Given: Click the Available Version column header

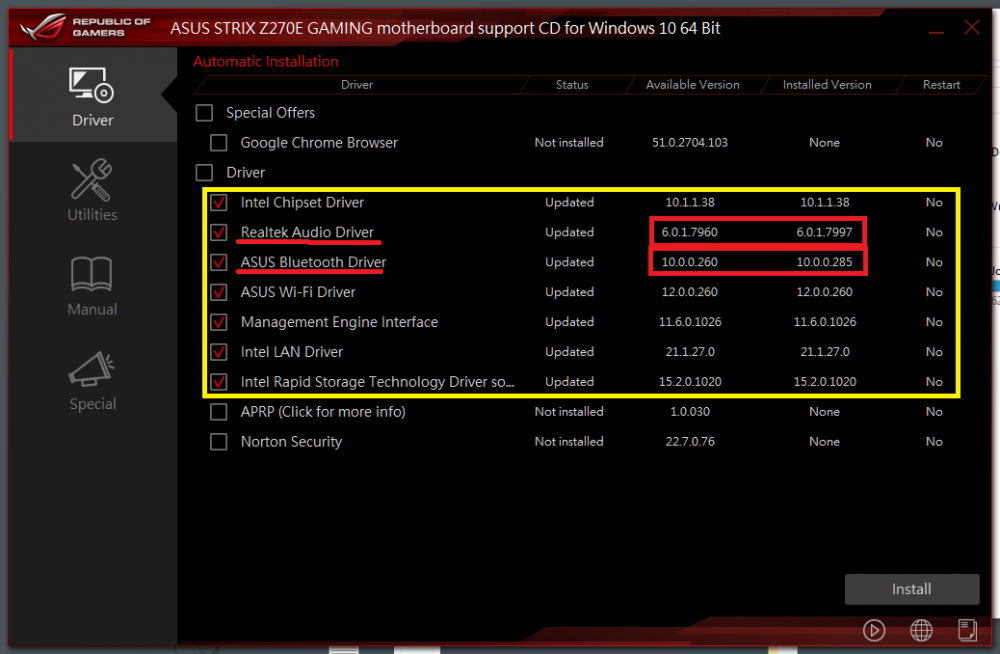Looking at the screenshot, I should (x=692, y=85).
